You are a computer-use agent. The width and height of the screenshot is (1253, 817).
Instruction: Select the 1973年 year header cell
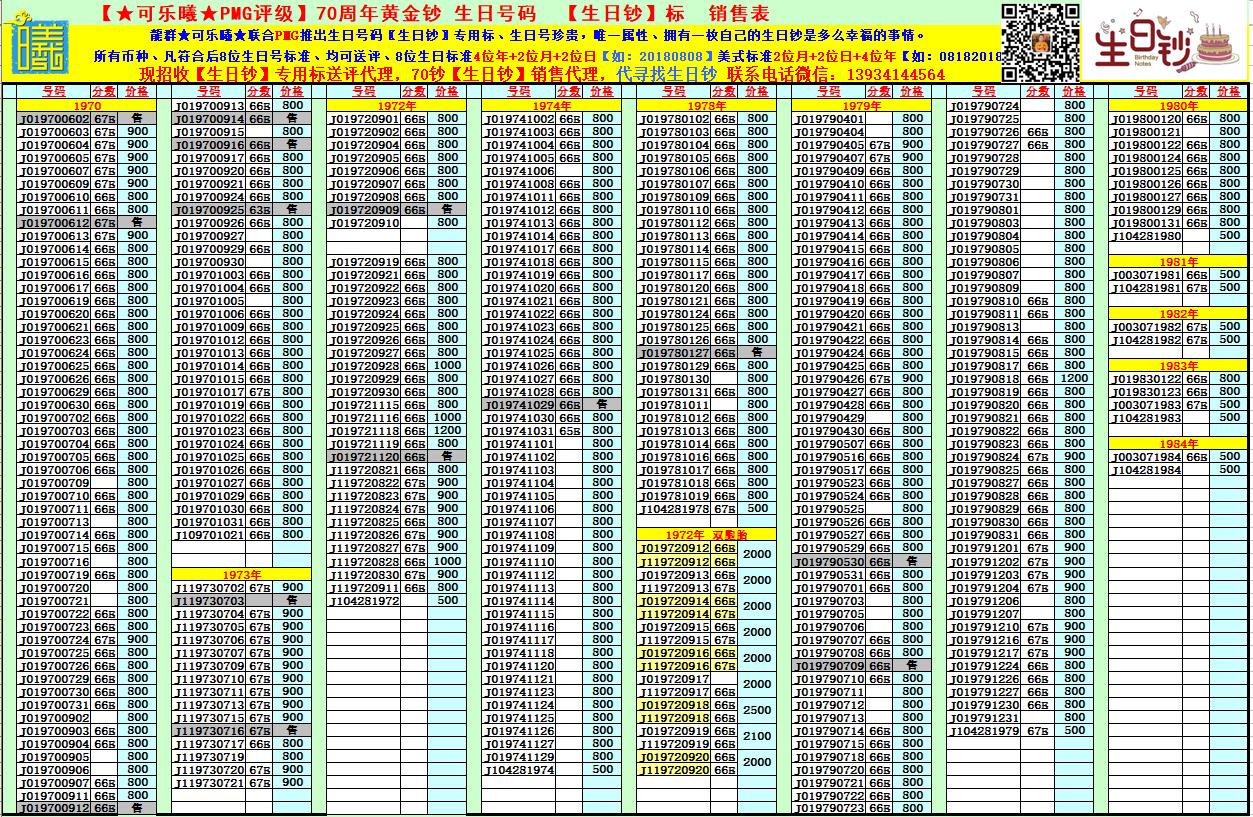(242, 575)
